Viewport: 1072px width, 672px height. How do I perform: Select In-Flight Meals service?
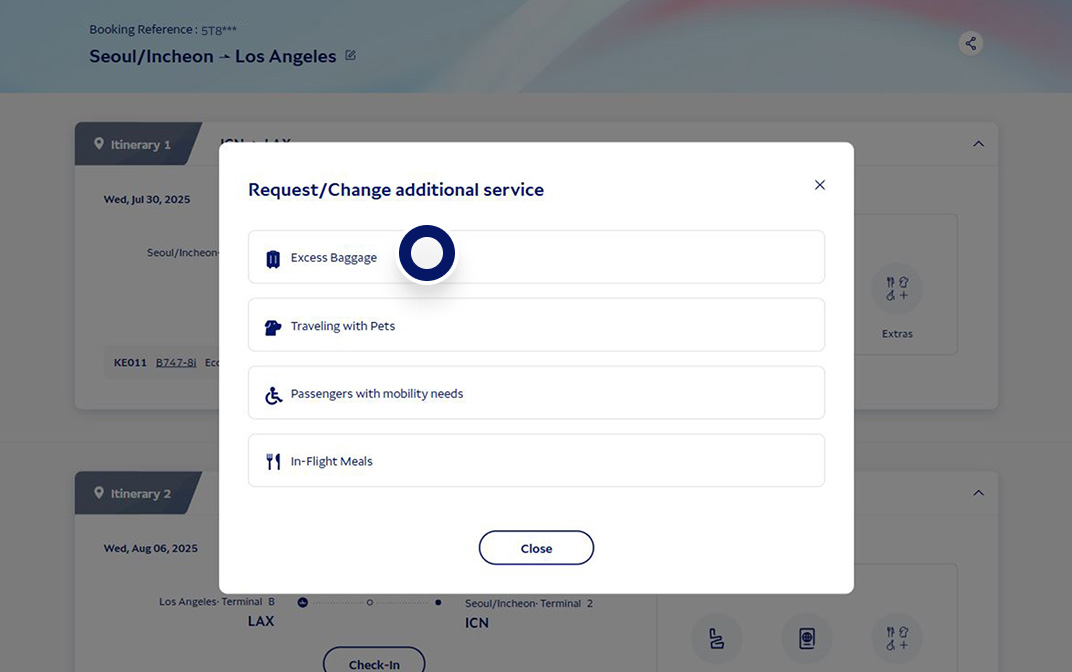tap(536, 461)
